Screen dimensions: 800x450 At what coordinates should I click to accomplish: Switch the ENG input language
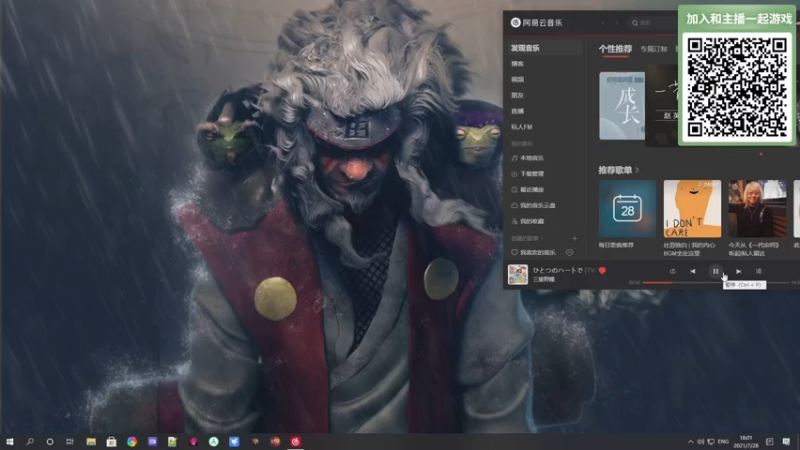click(x=723, y=441)
